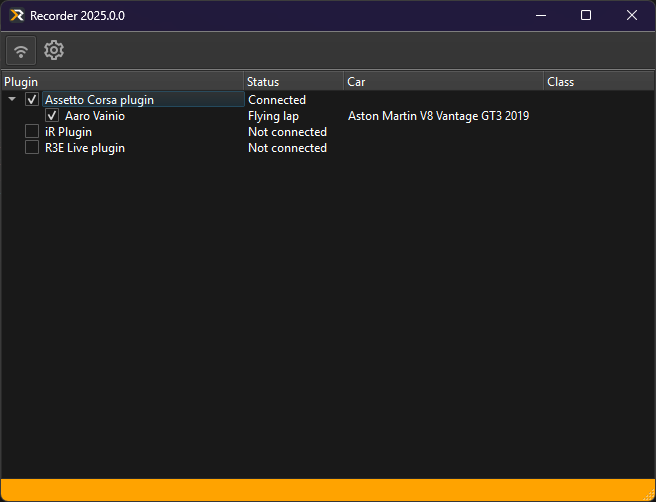Open settings via the gear icon

[x=54, y=51]
